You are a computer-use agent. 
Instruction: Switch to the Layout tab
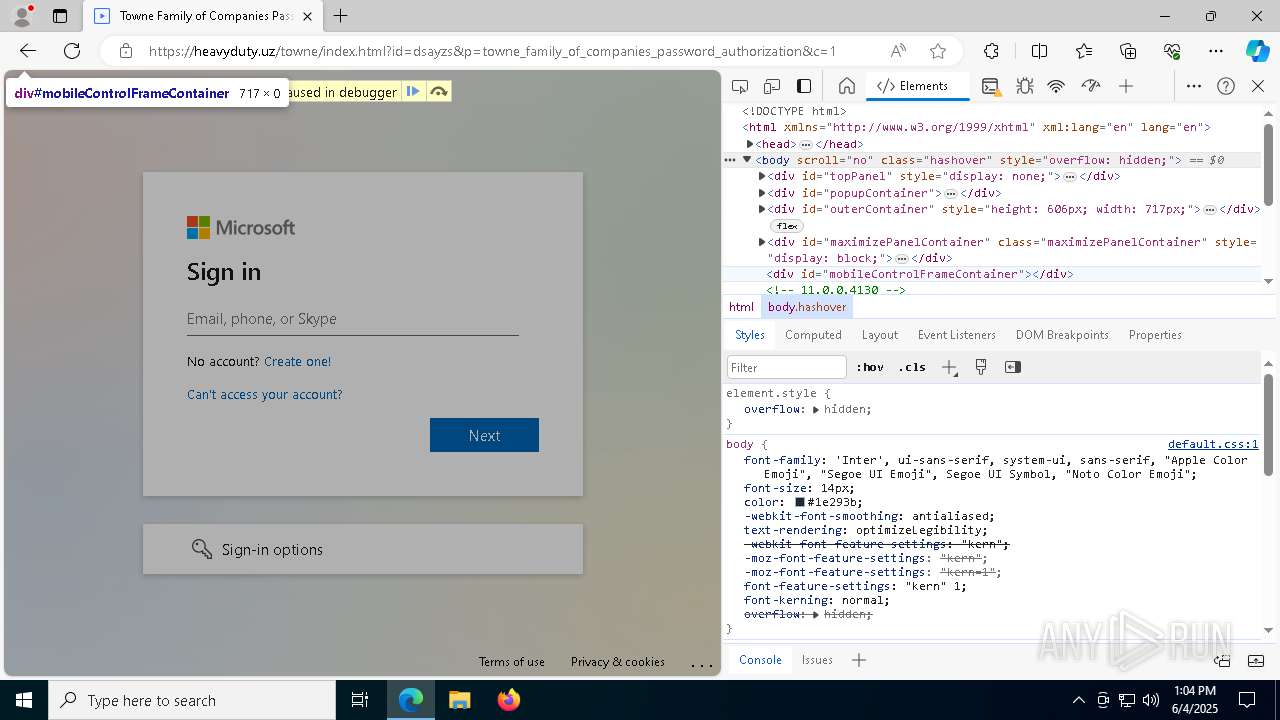click(x=880, y=335)
